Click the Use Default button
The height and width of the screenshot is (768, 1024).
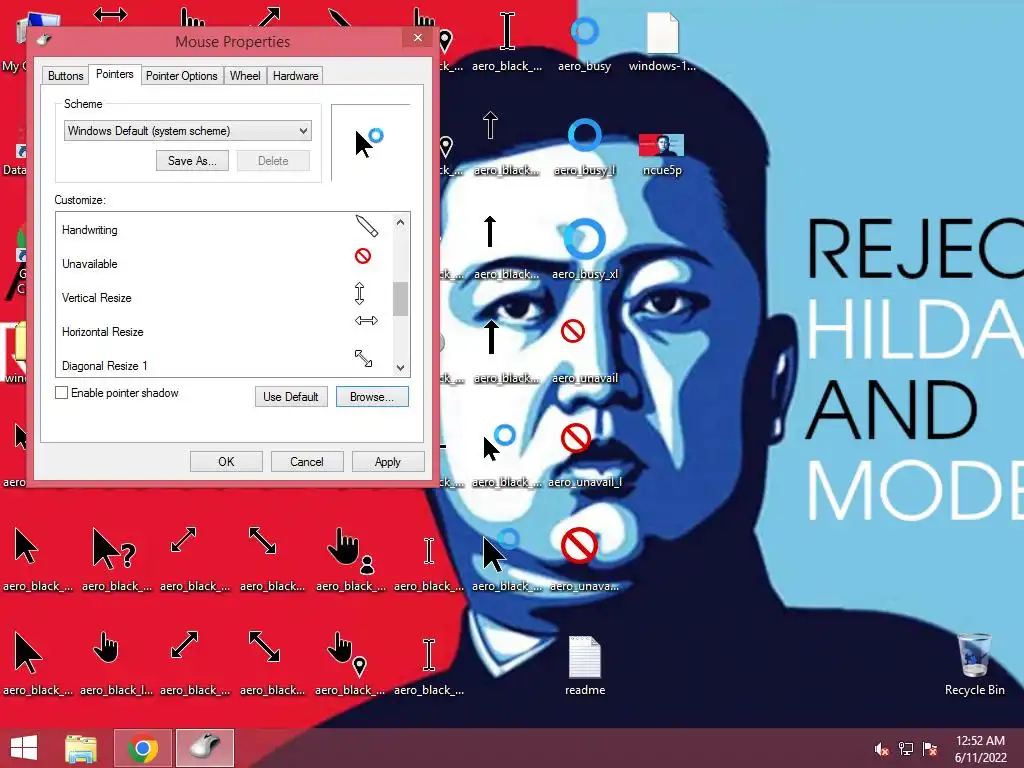[x=291, y=396]
